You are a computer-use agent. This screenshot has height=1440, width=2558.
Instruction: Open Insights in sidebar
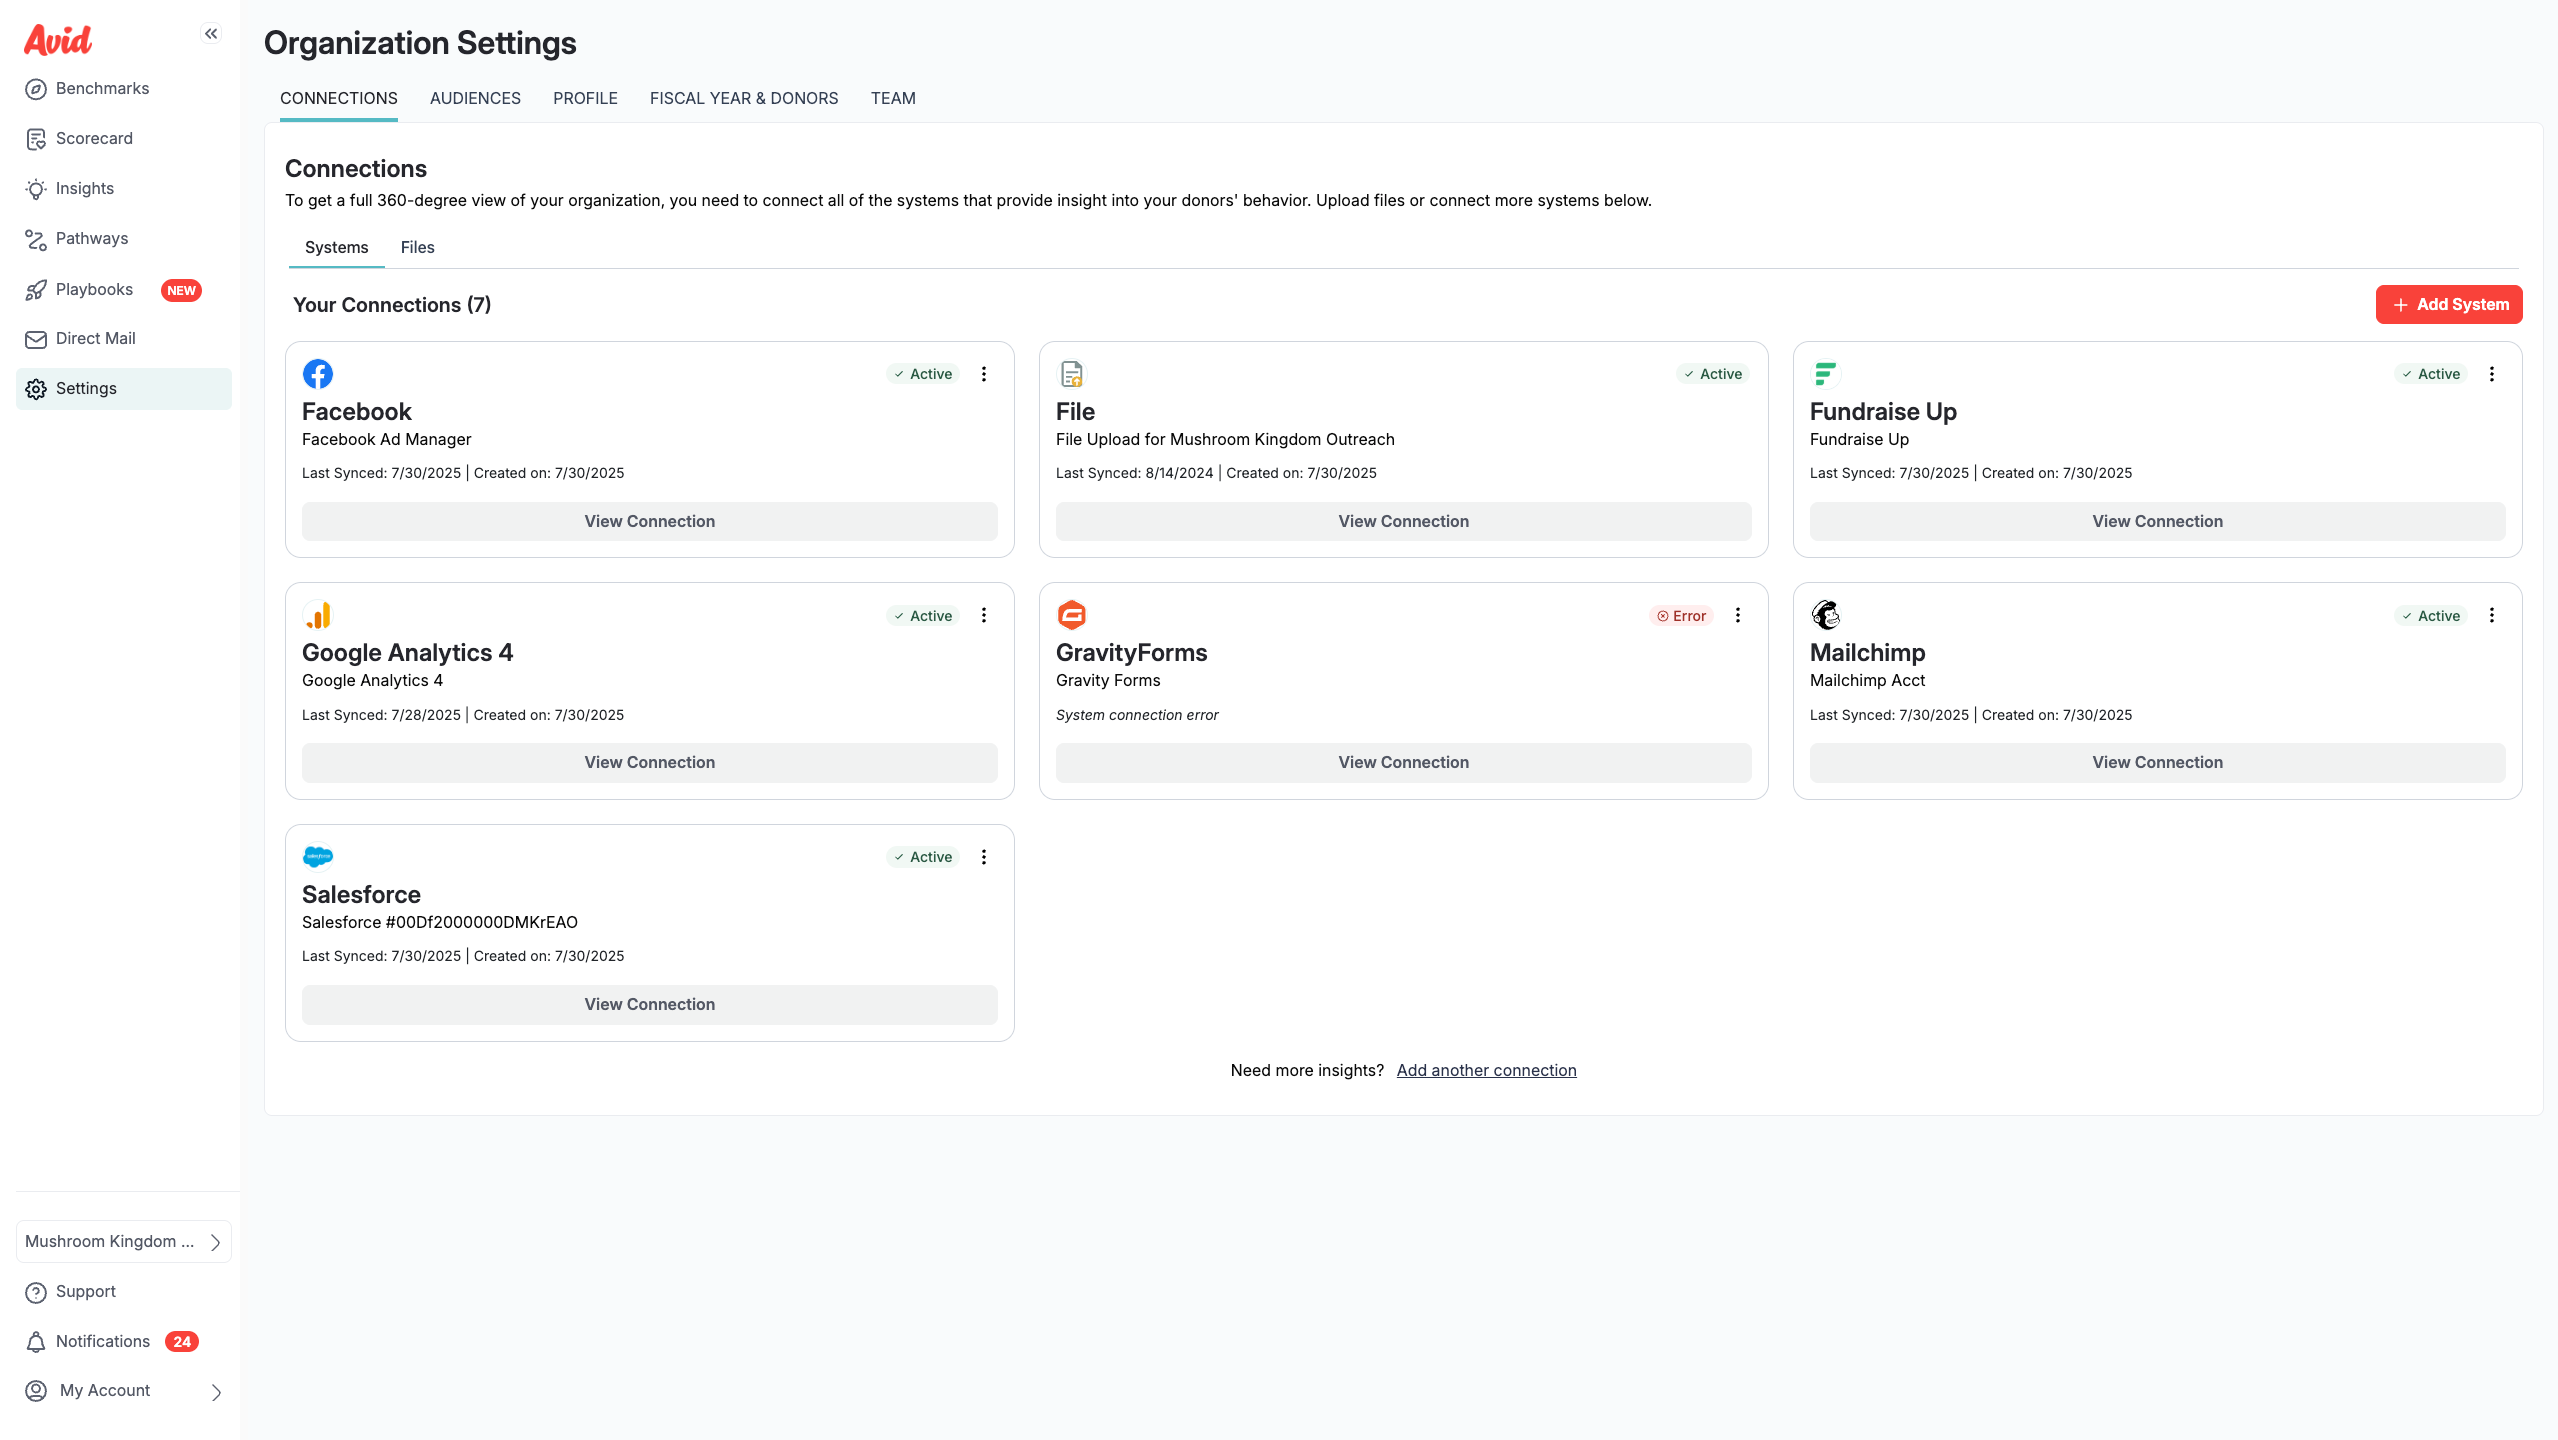(124, 189)
